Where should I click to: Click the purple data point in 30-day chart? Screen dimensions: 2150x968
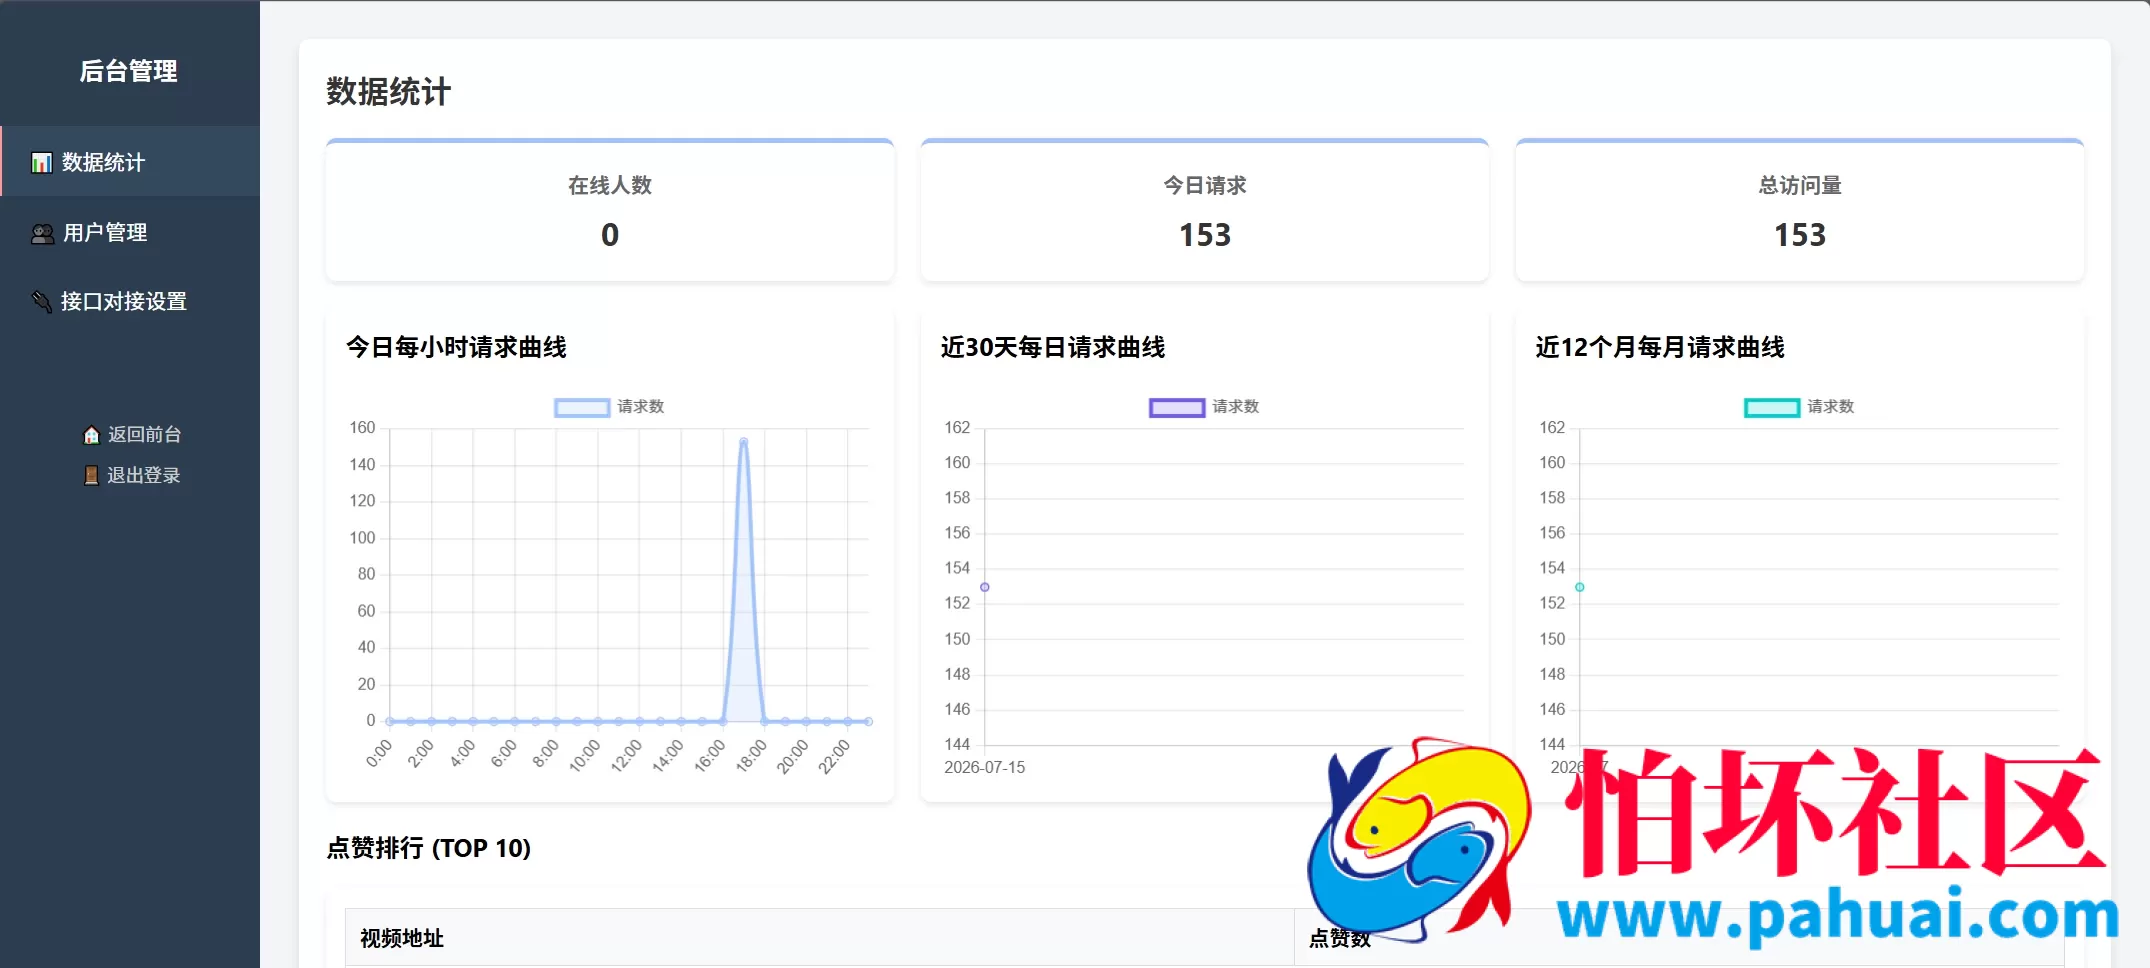pyautogui.click(x=985, y=587)
